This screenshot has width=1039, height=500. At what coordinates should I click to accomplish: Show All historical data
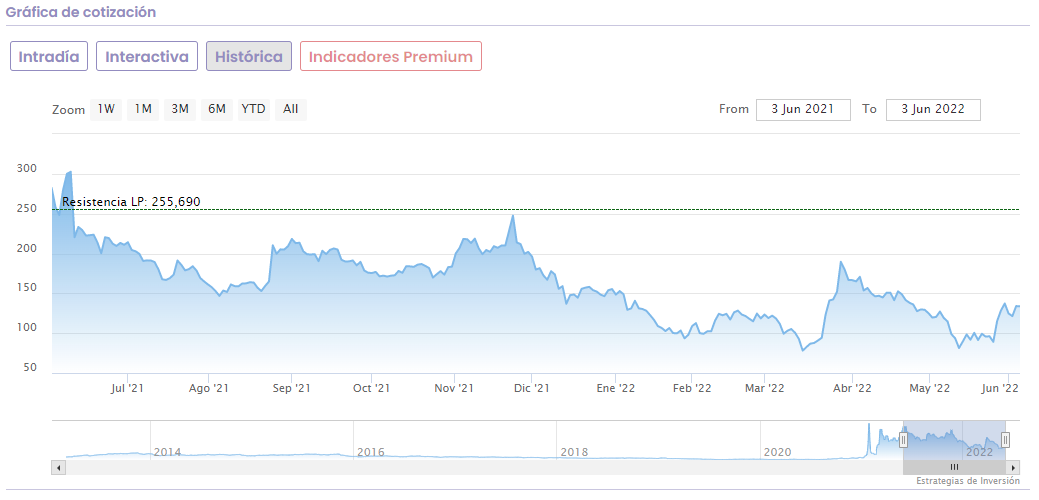[x=291, y=109]
